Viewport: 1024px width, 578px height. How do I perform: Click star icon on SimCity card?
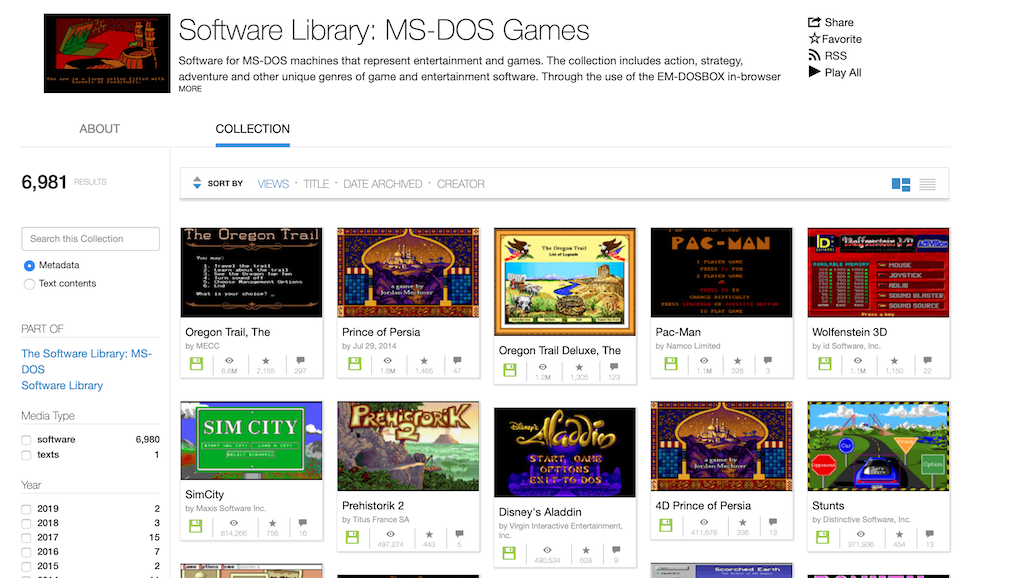(272, 523)
